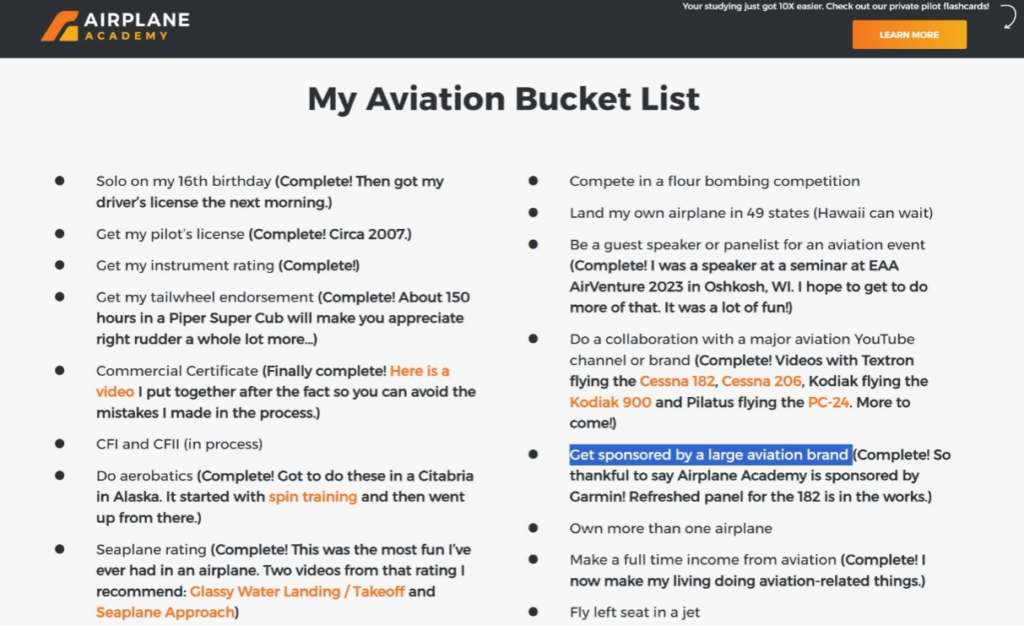Open the 'PC-24' link

tap(828, 402)
